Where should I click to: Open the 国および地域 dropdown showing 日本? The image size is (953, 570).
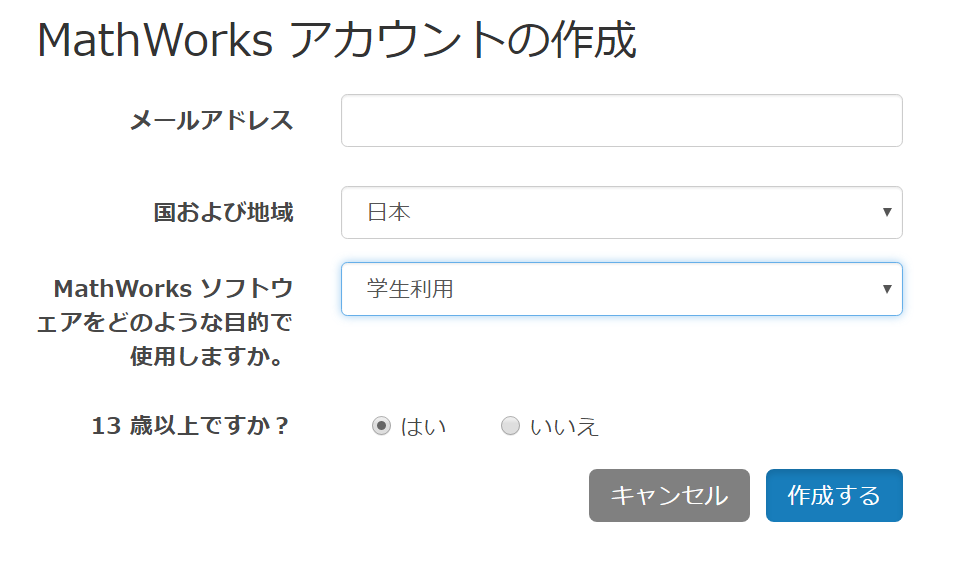[x=621, y=213]
